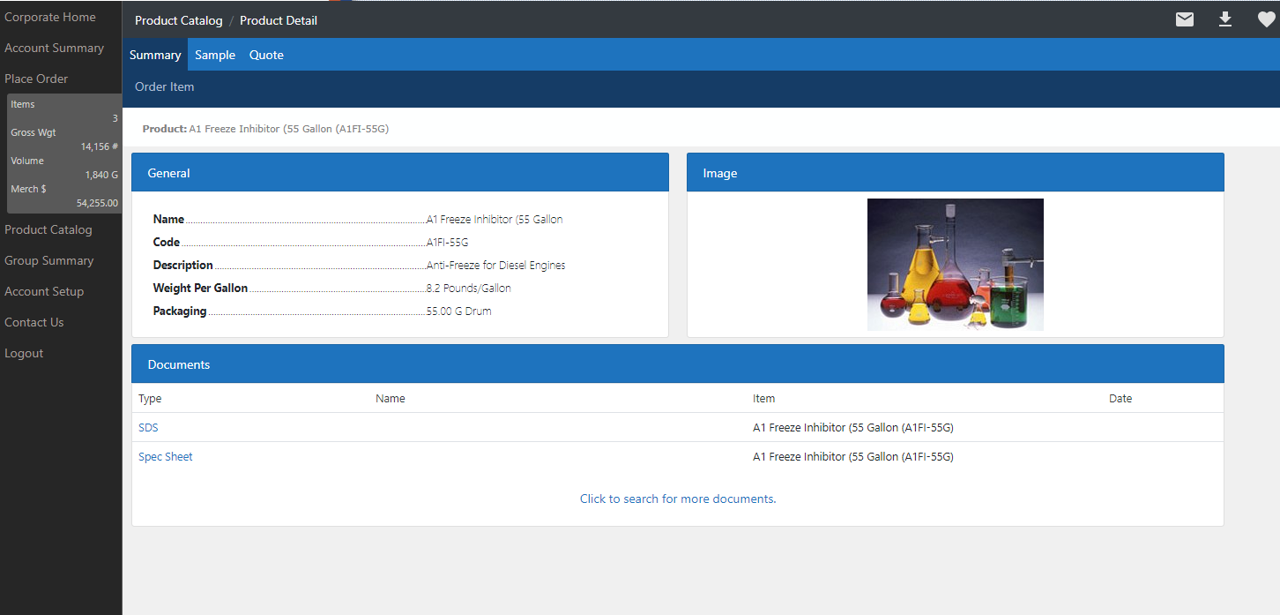The width and height of the screenshot is (1280, 615).
Task: Switch to the Quote tab
Action: click(266, 54)
